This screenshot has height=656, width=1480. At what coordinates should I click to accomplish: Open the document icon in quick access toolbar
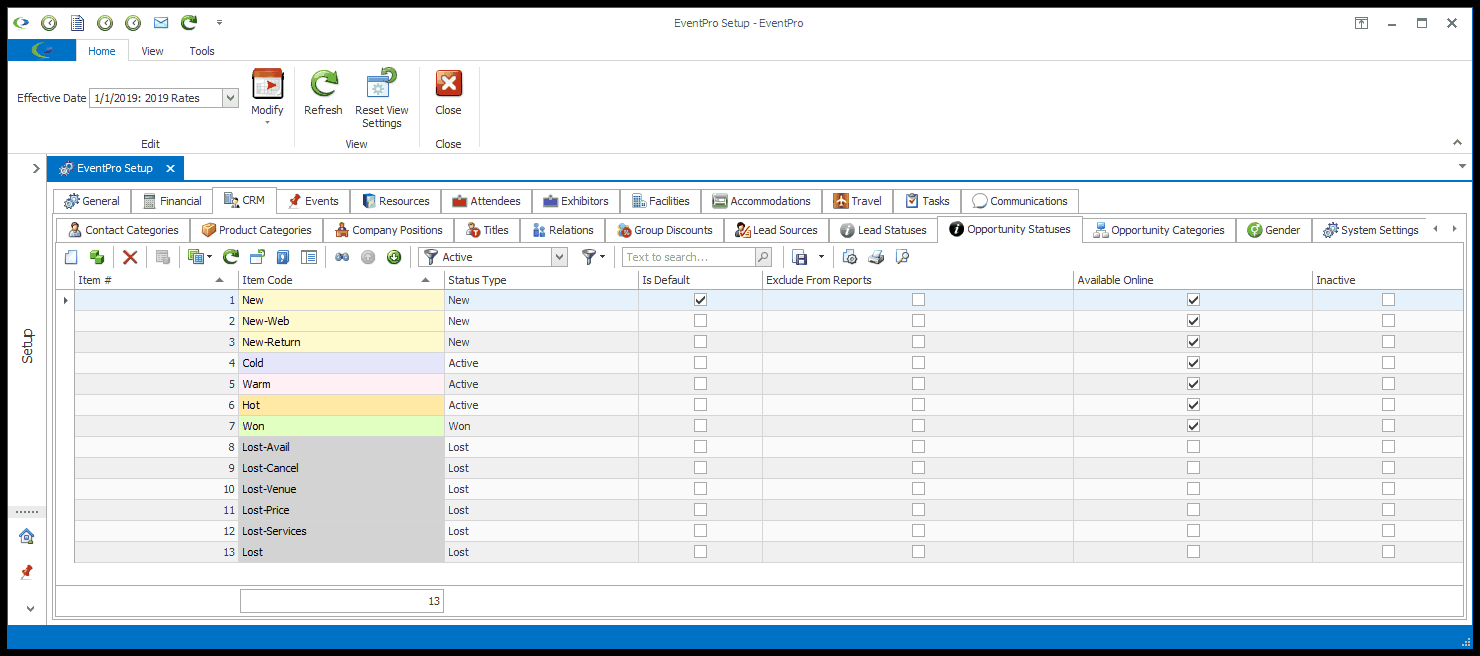click(x=77, y=23)
